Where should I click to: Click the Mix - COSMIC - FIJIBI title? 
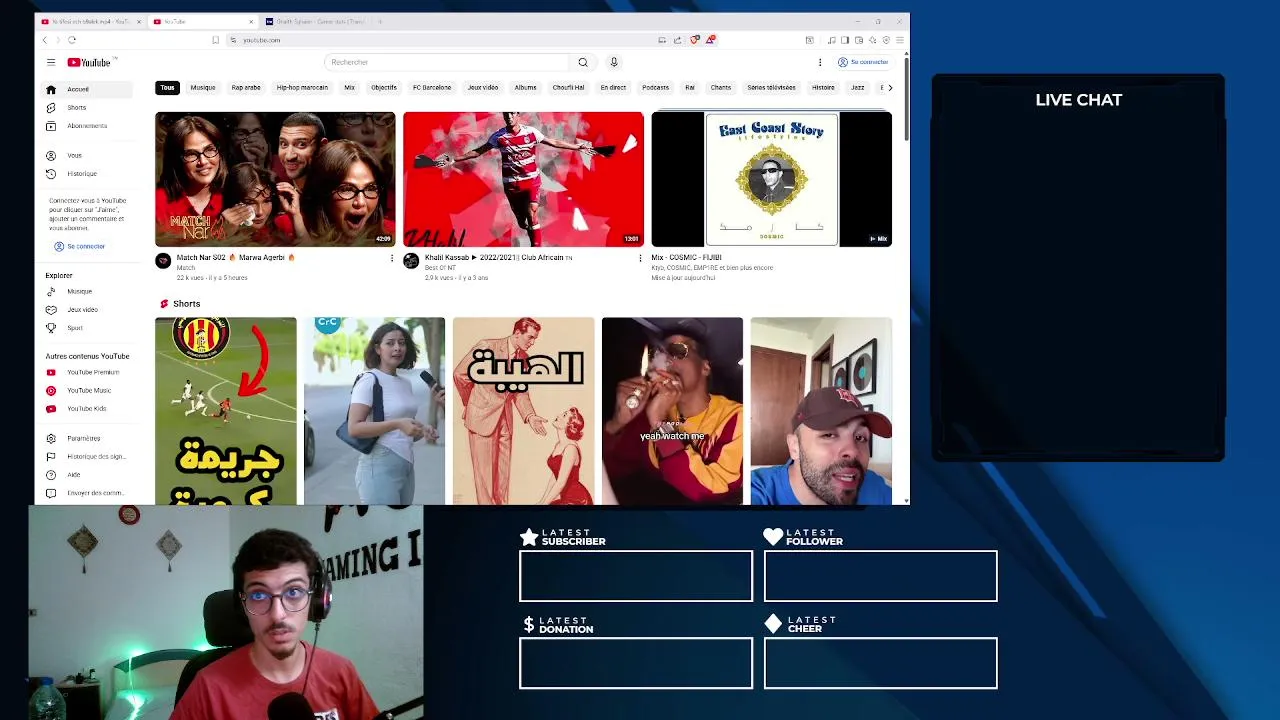click(686, 258)
